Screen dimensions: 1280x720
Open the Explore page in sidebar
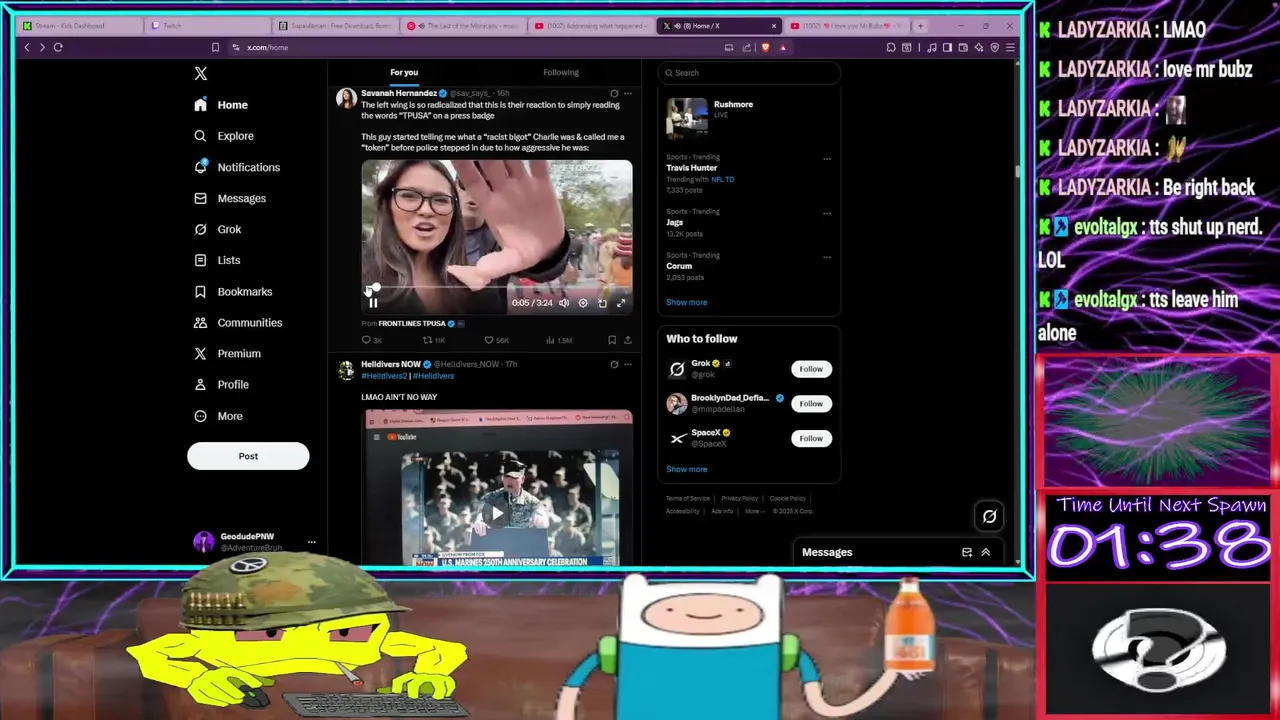point(225,136)
